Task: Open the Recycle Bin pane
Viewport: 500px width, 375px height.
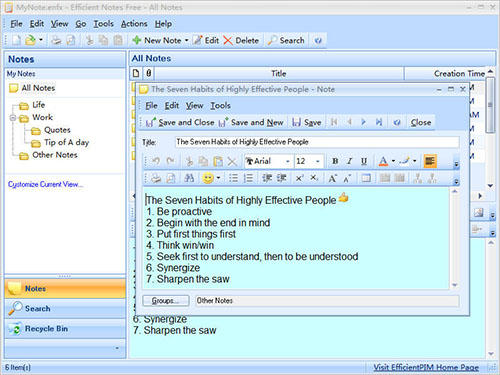Action: (x=65, y=329)
